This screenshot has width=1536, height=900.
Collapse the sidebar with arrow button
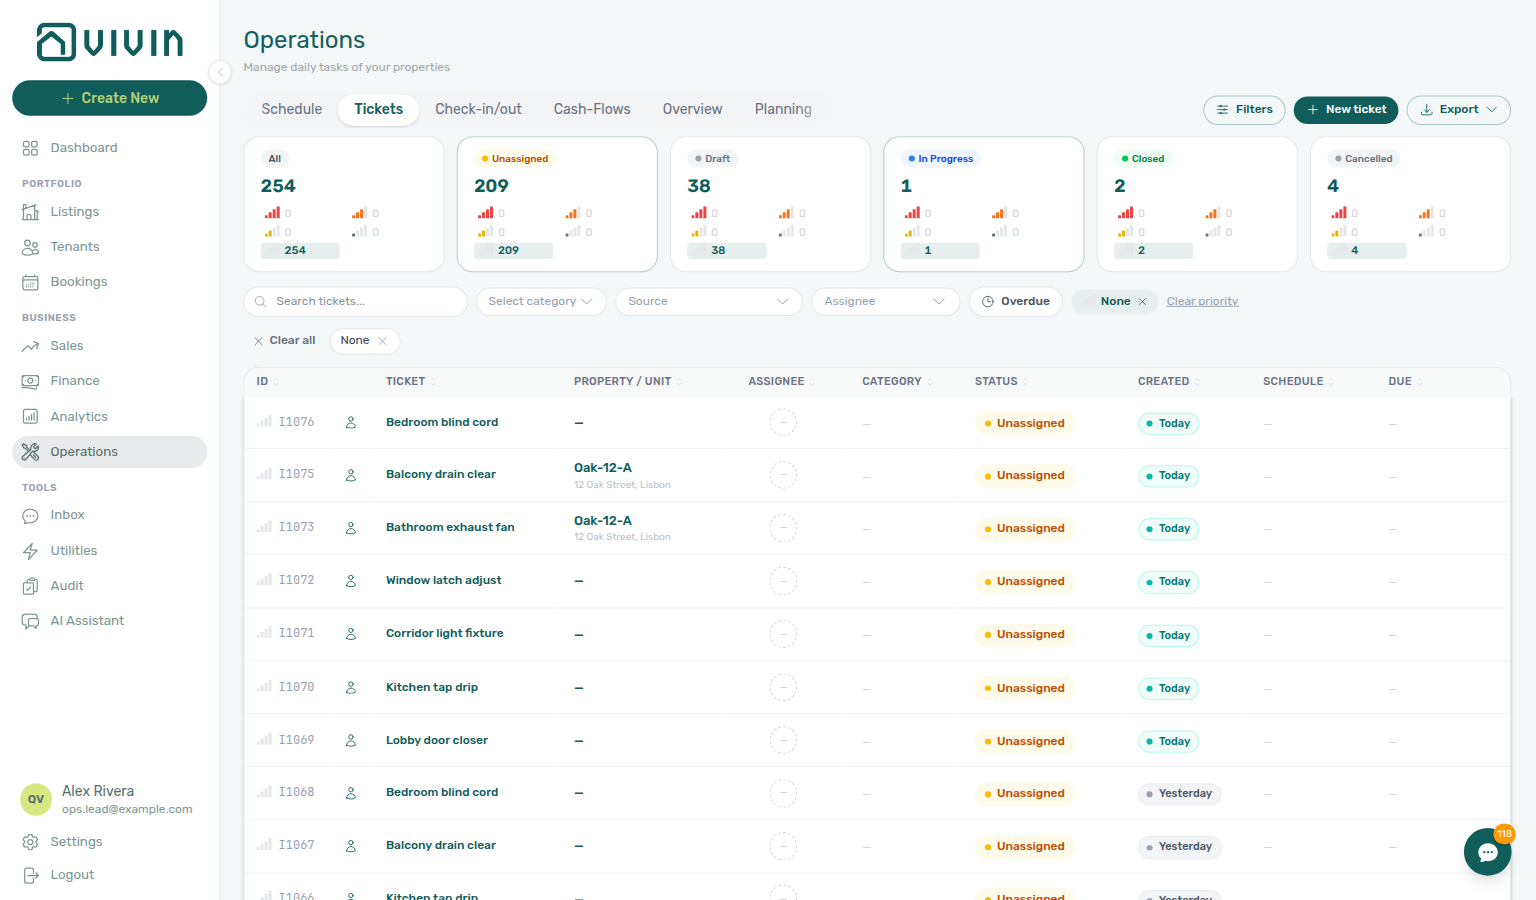point(220,72)
